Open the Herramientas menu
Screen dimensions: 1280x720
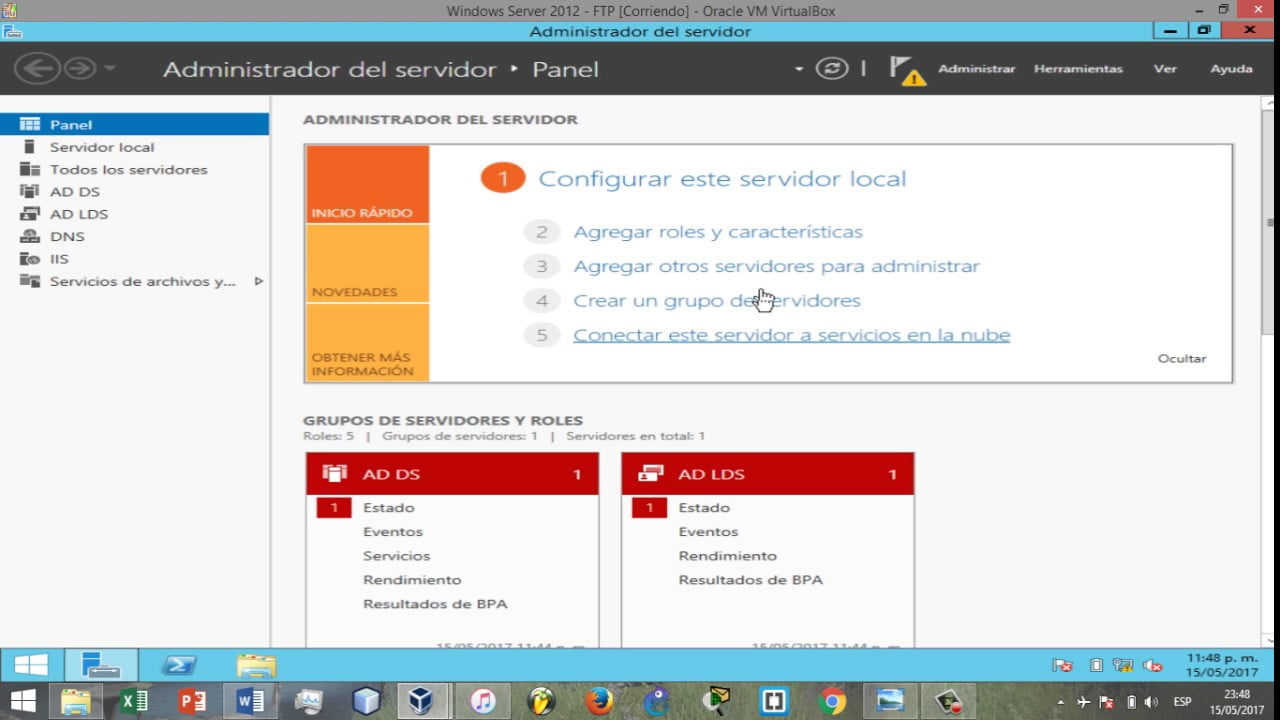1078,69
